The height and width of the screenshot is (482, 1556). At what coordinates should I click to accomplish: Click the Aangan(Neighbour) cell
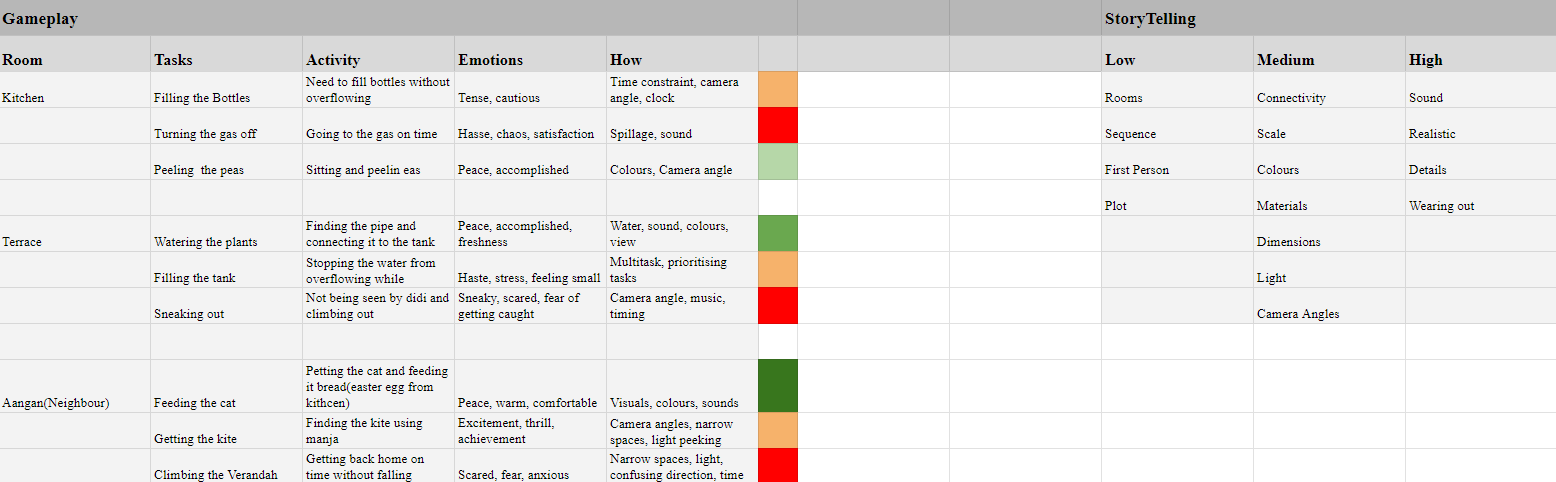tap(56, 403)
